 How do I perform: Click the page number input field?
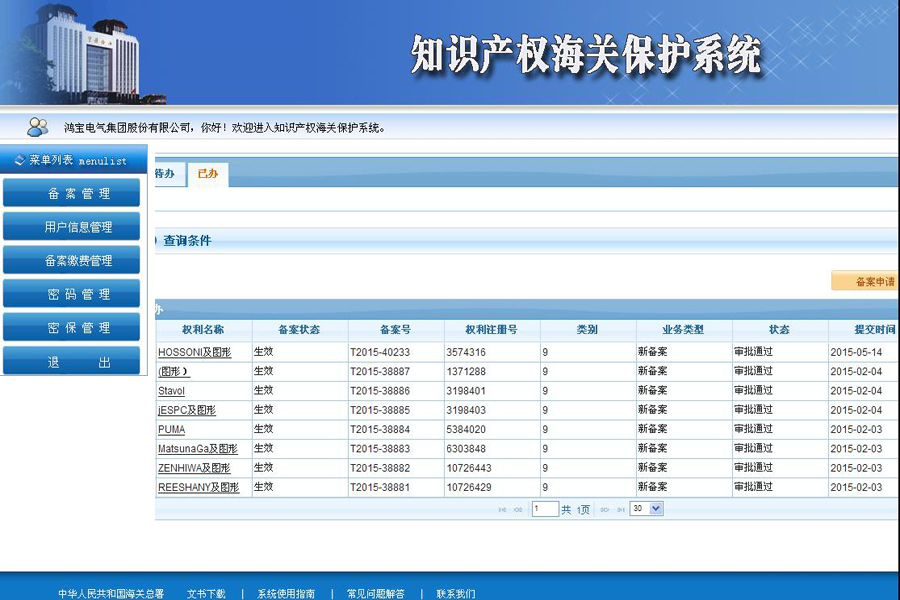(x=545, y=509)
